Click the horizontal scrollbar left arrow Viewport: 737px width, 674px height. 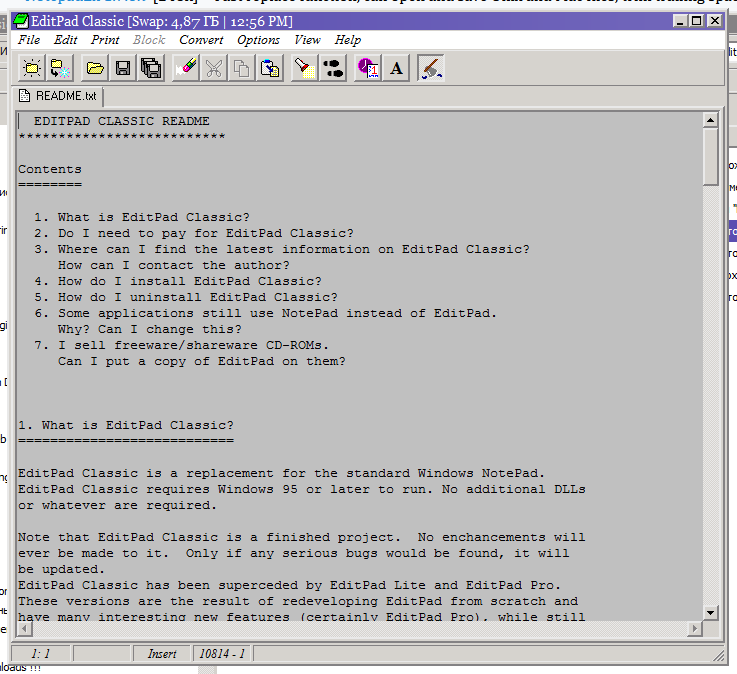[24, 628]
